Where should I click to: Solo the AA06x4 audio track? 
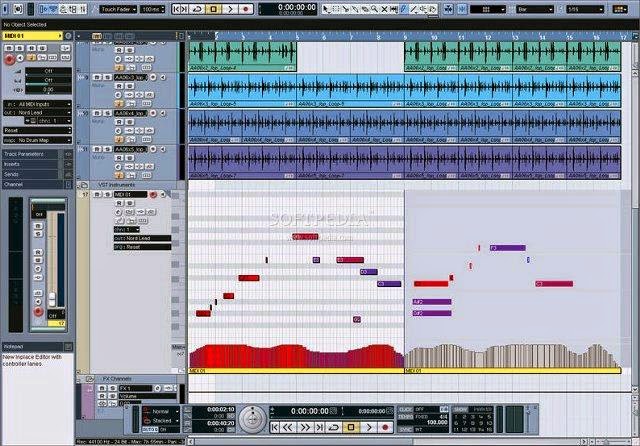point(107,113)
